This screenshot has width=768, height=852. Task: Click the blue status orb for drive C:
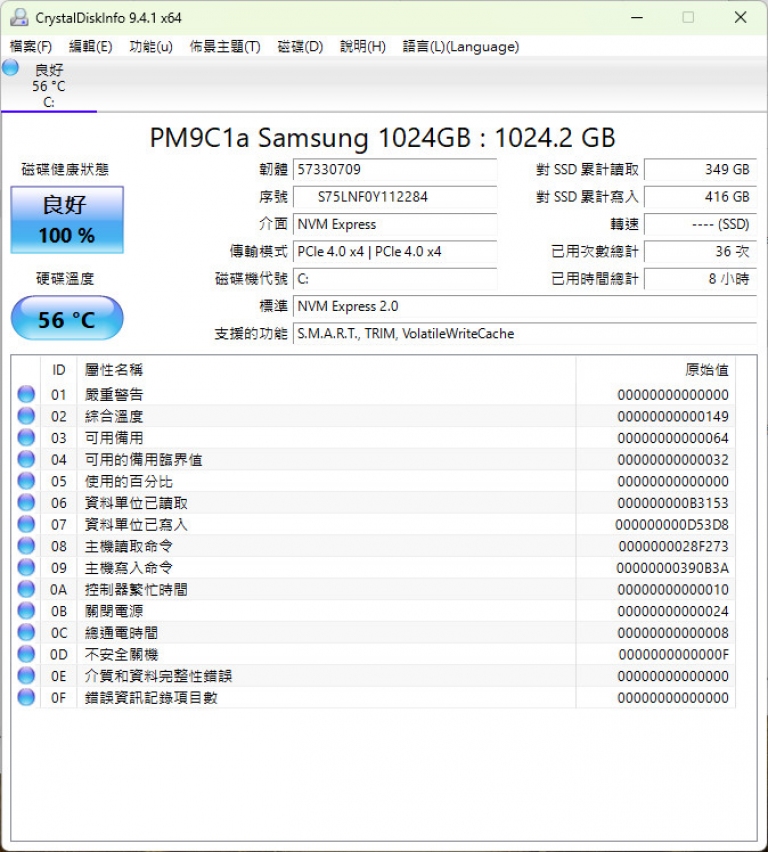pos(10,68)
